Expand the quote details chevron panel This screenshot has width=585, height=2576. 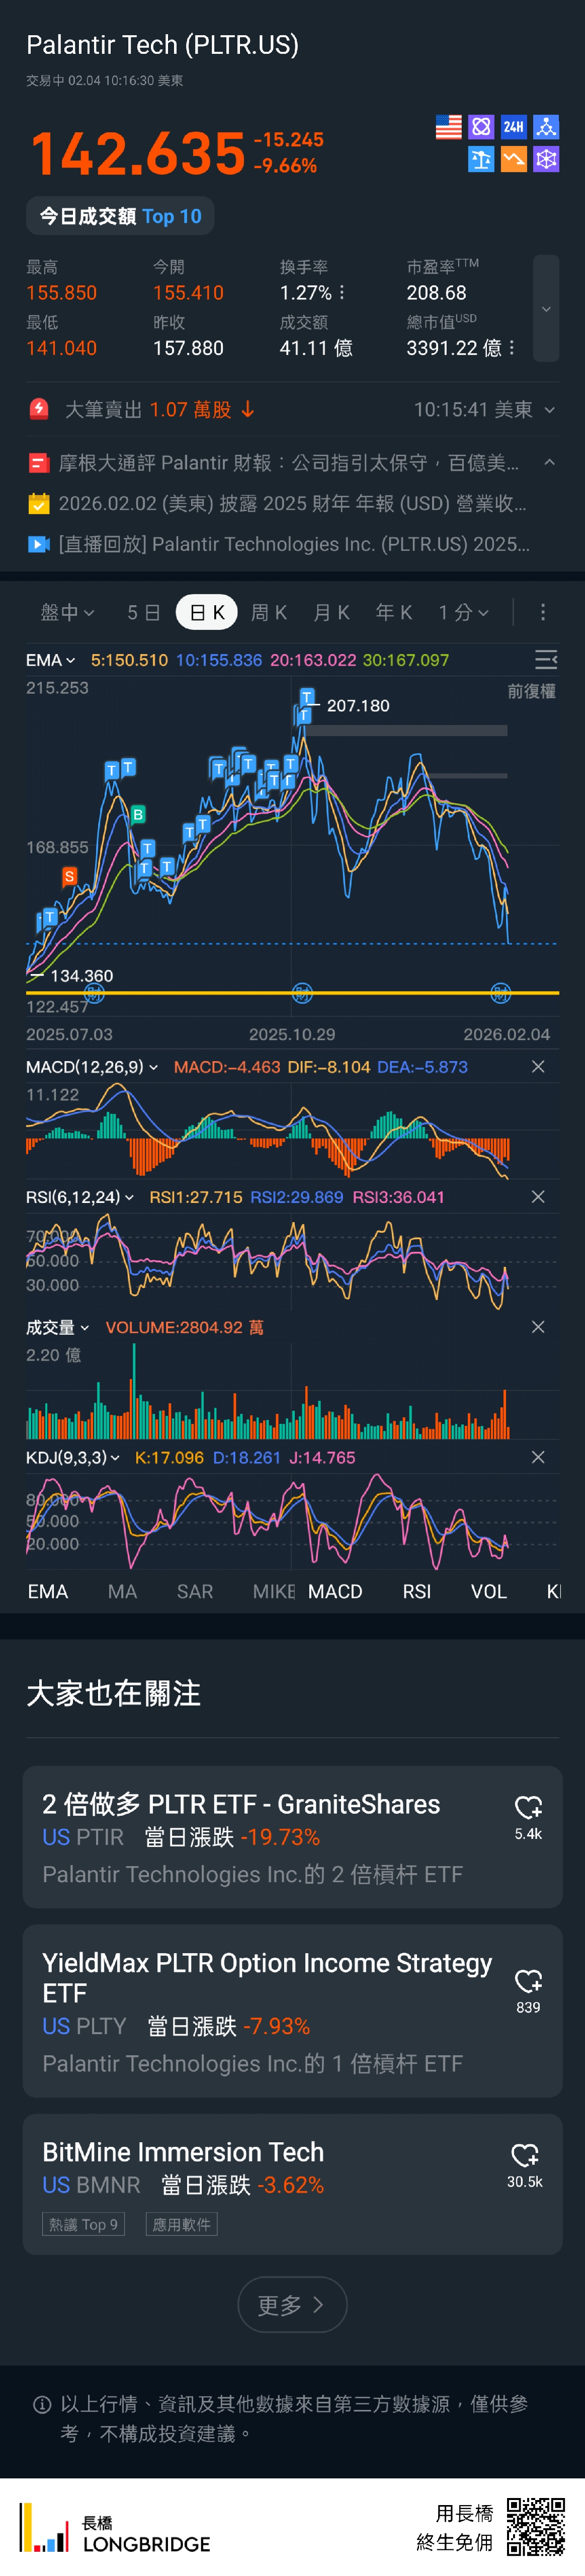[546, 309]
